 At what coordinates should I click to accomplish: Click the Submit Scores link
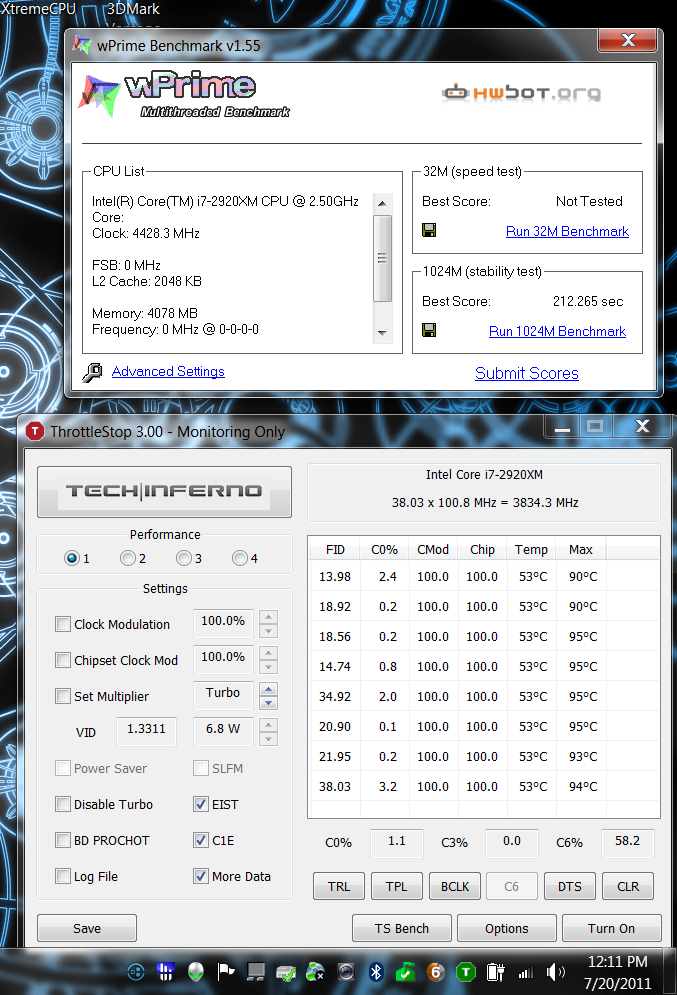tap(527, 373)
